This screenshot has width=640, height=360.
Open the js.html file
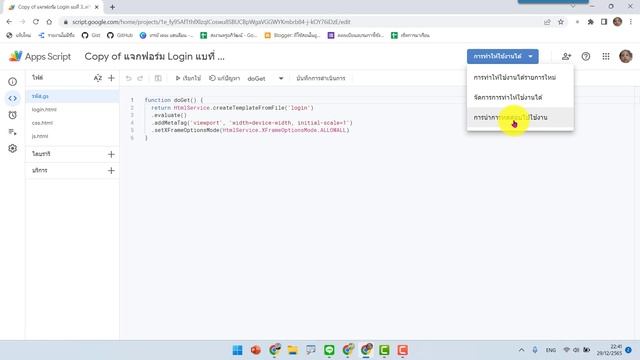tap(72, 136)
